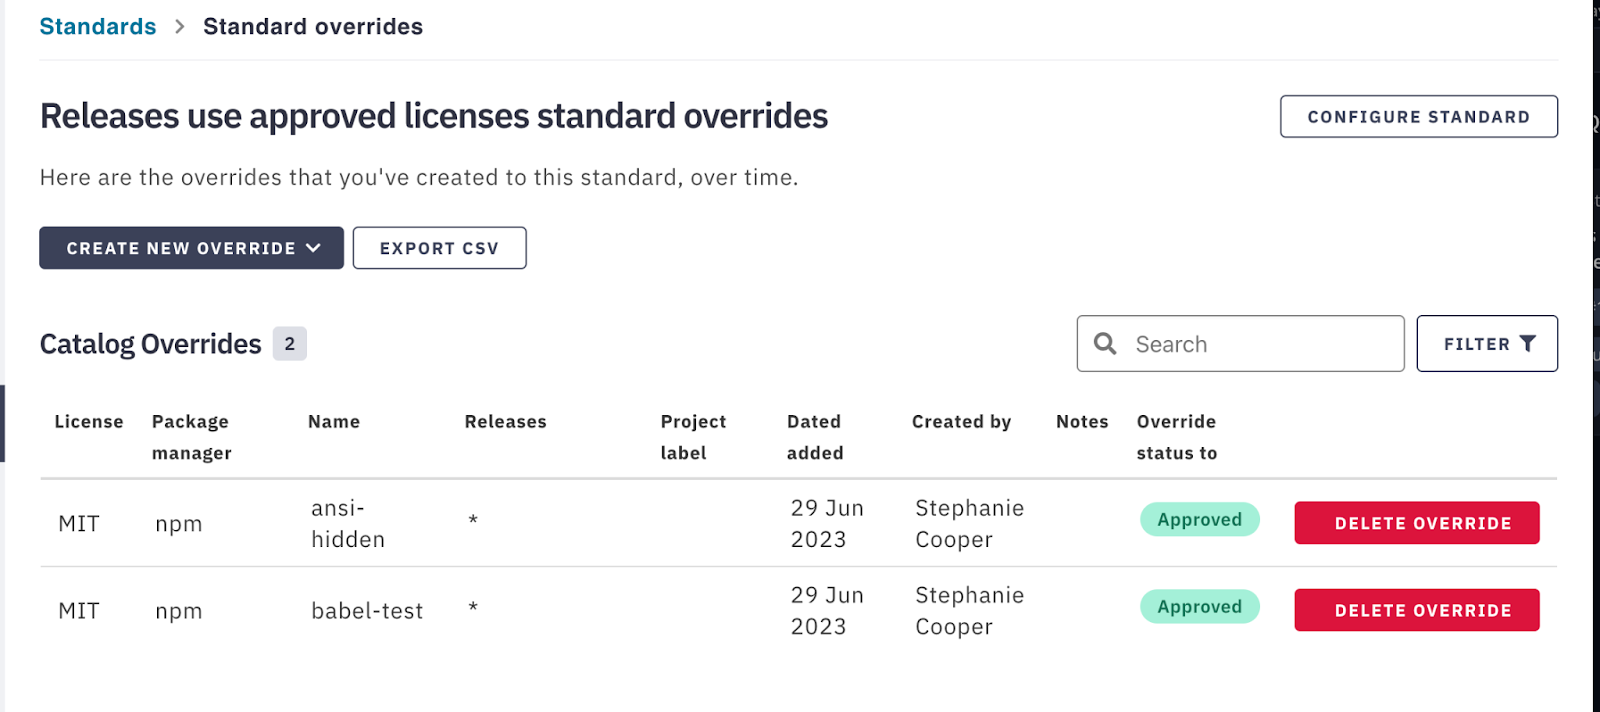The width and height of the screenshot is (1600, 712).
Task: Click 29 Jun 2023 date in babel-test row
Action: pyautogui.click(x=827, y=611)
